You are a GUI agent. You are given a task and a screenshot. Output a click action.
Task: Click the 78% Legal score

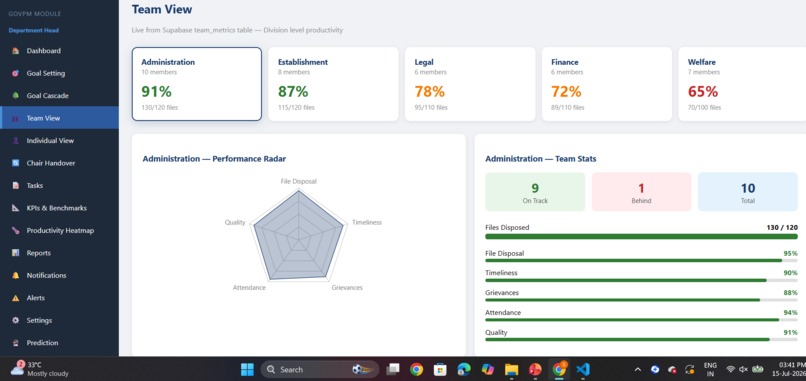coord(430,92)
